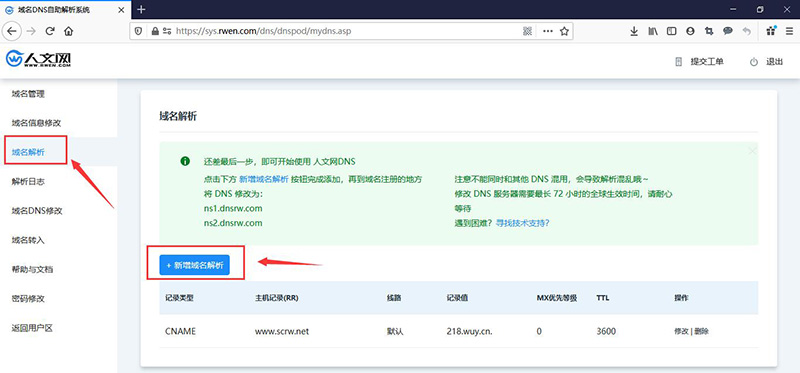Click the 提交工单 ticket icon
The height and width of the screenshot is (373, 800).
click(679, 62)
